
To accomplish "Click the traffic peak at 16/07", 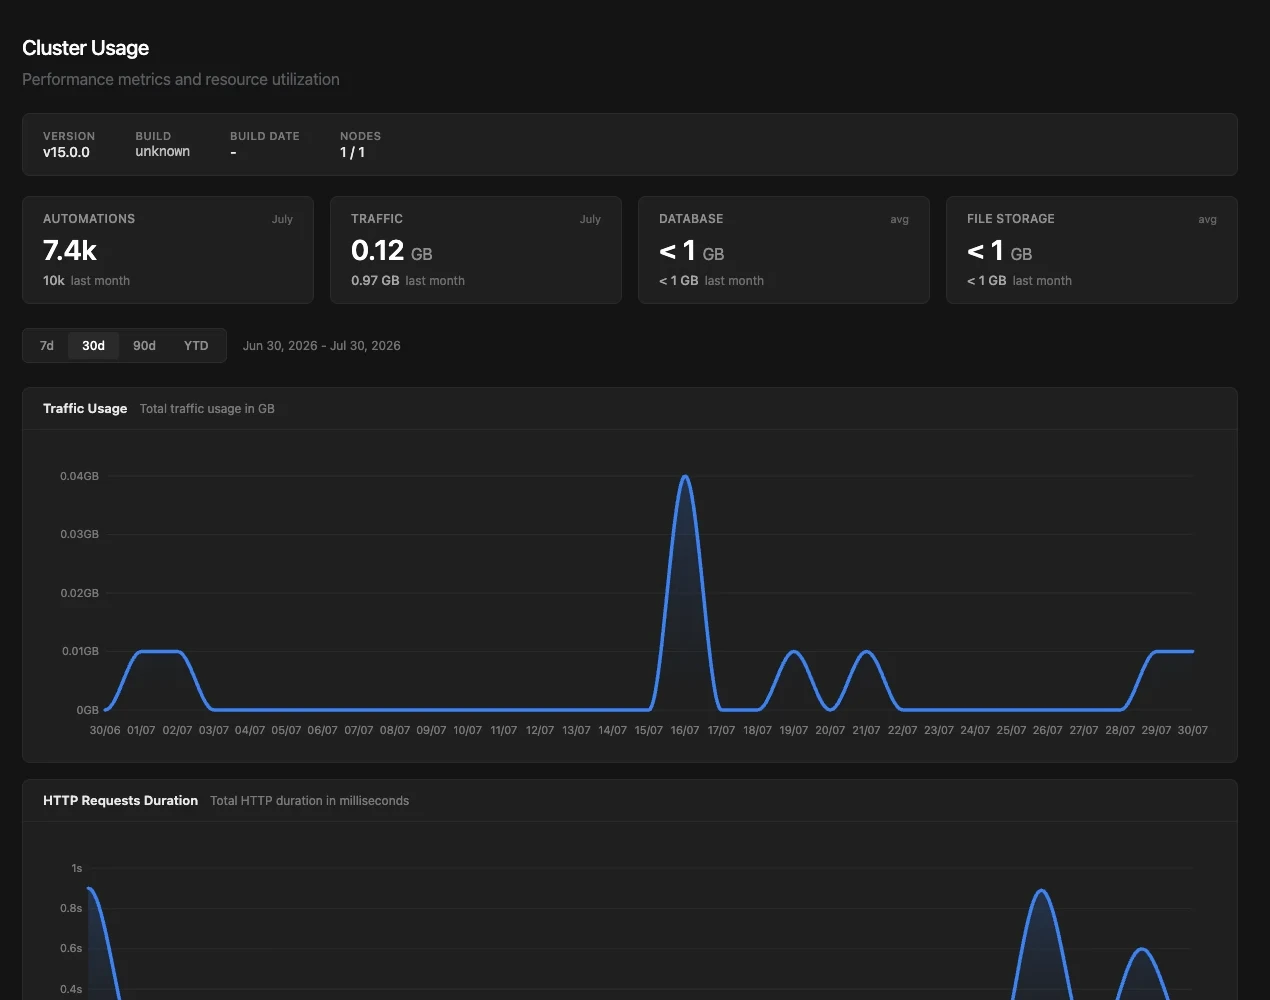I will click(x=685, y=477).
